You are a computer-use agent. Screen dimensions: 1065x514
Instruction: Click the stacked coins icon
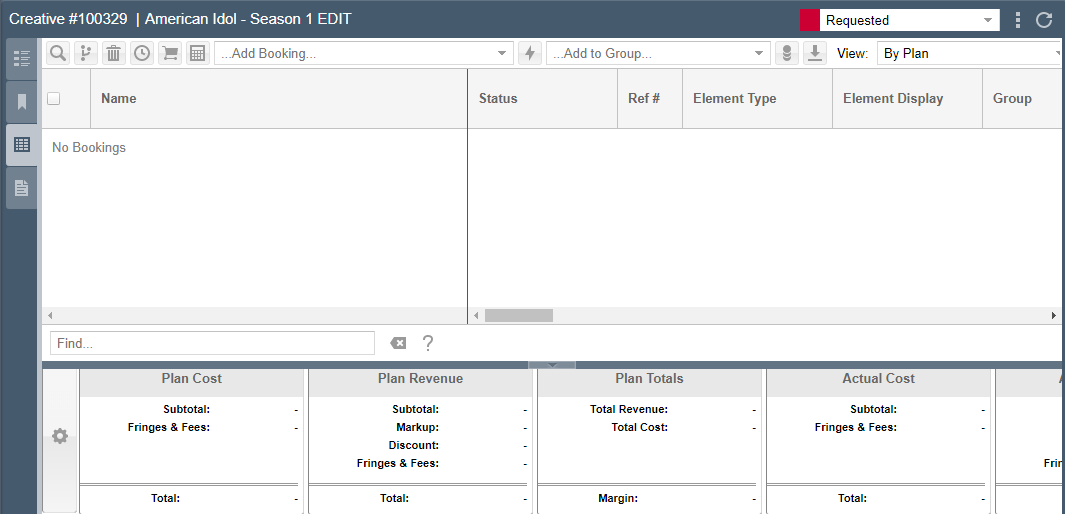[787, 53]
